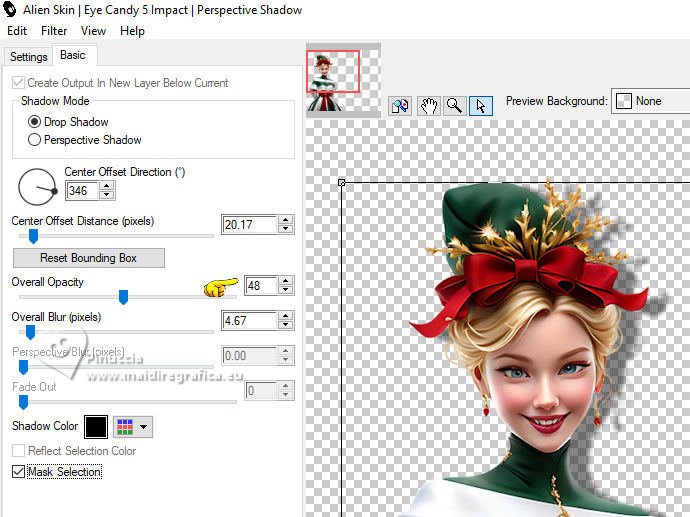Expand shadow color presets dropdown arrow
Screen dimensions: 690x517
[x=143, y=427]
